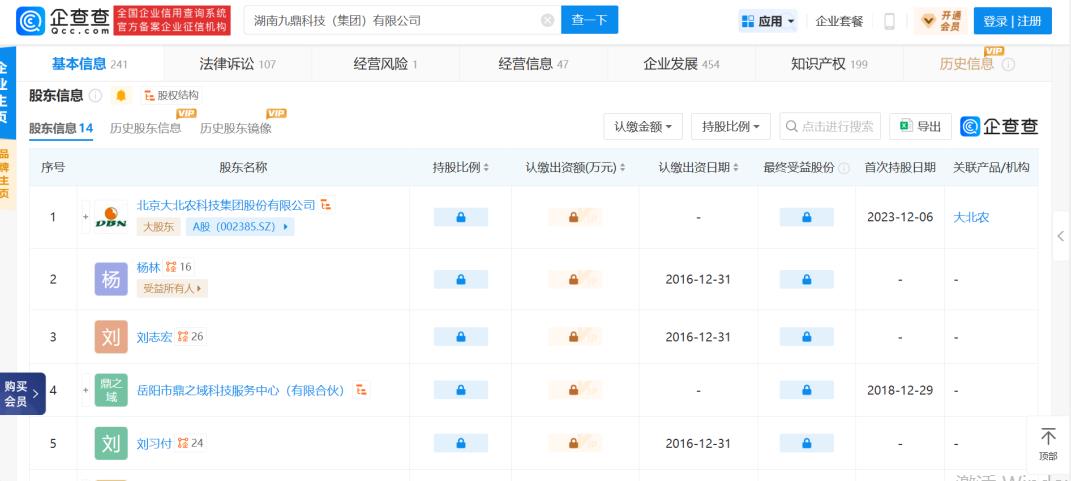Image resolution: width=1071 pixels, height=481 pixels.
Task: Open 股权结构 button
Action: (171, 96)
